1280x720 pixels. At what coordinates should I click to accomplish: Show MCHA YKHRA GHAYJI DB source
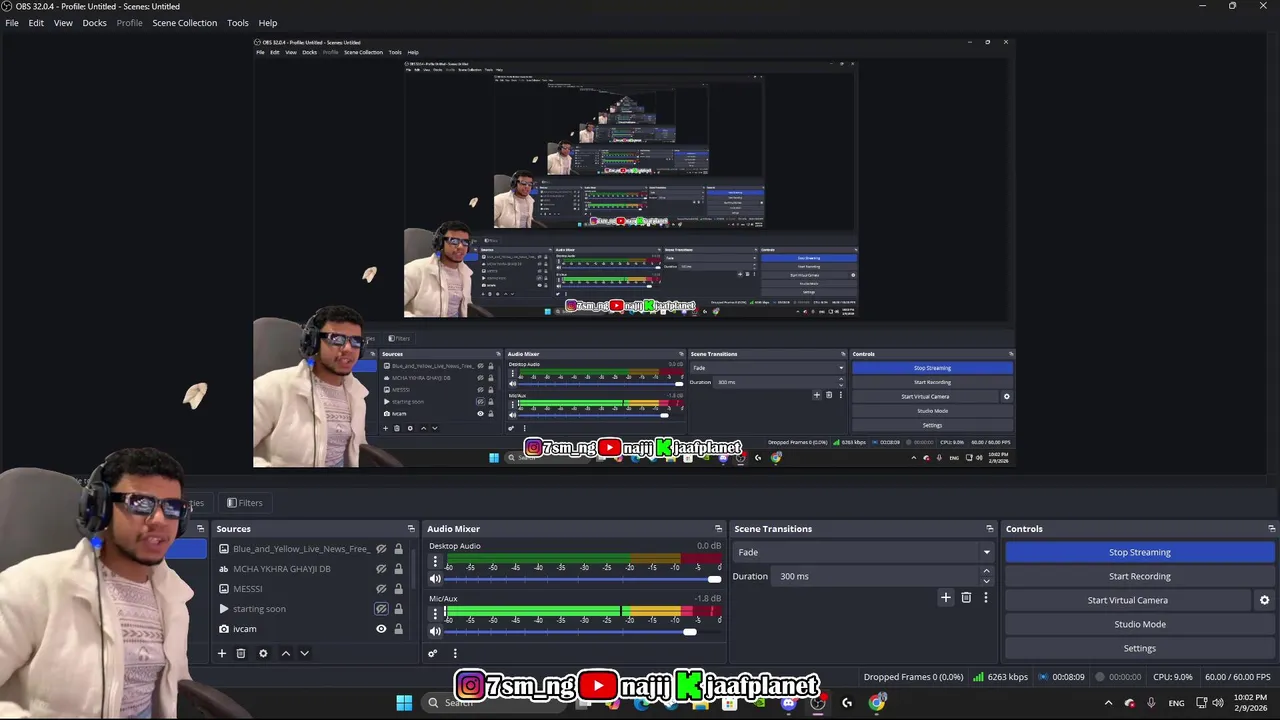[x=381, y=569]
